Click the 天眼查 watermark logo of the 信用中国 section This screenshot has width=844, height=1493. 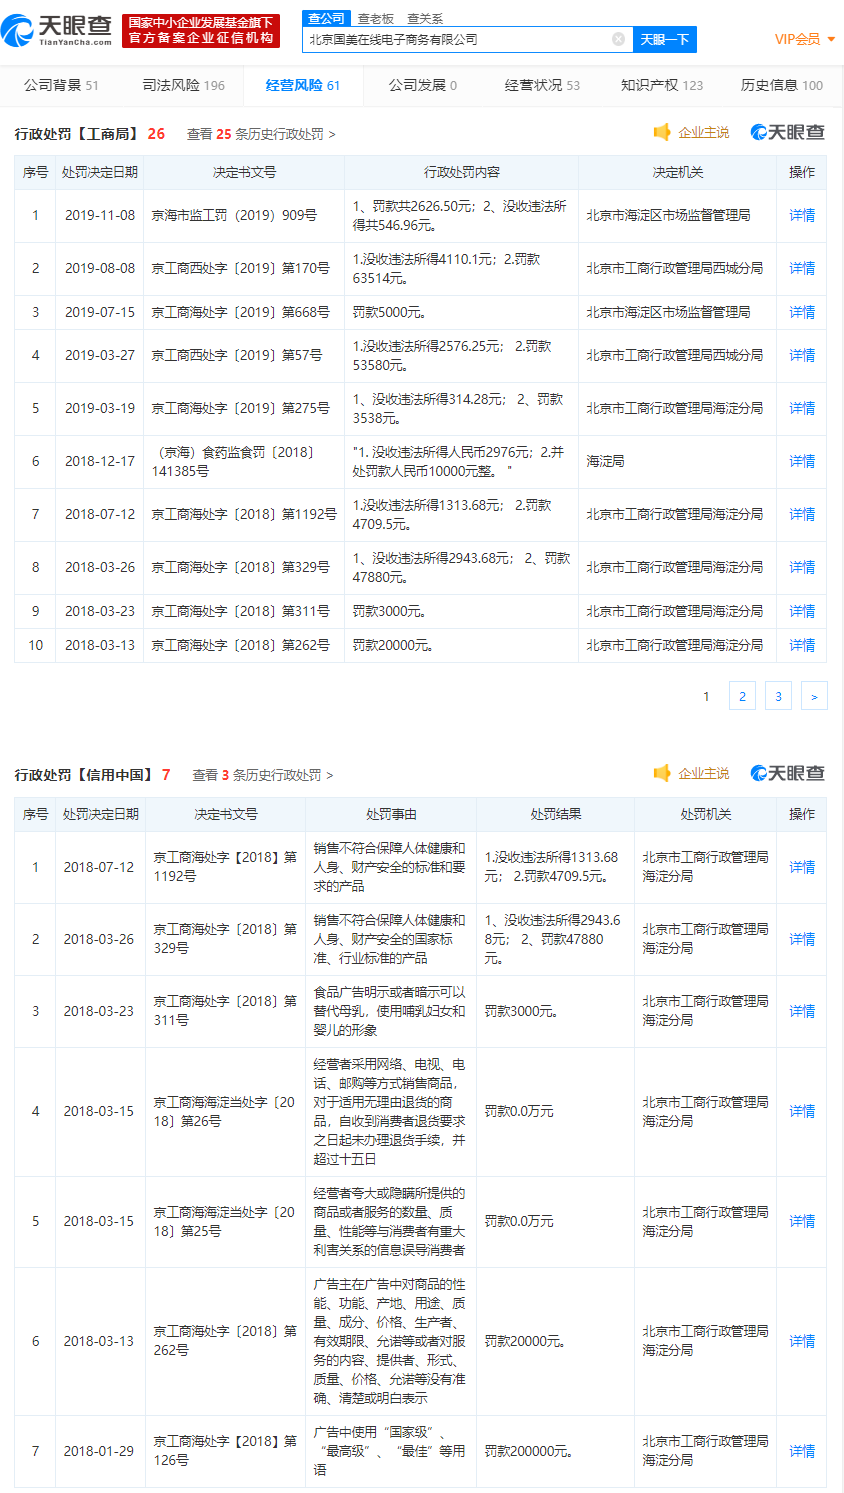point(788,773)
